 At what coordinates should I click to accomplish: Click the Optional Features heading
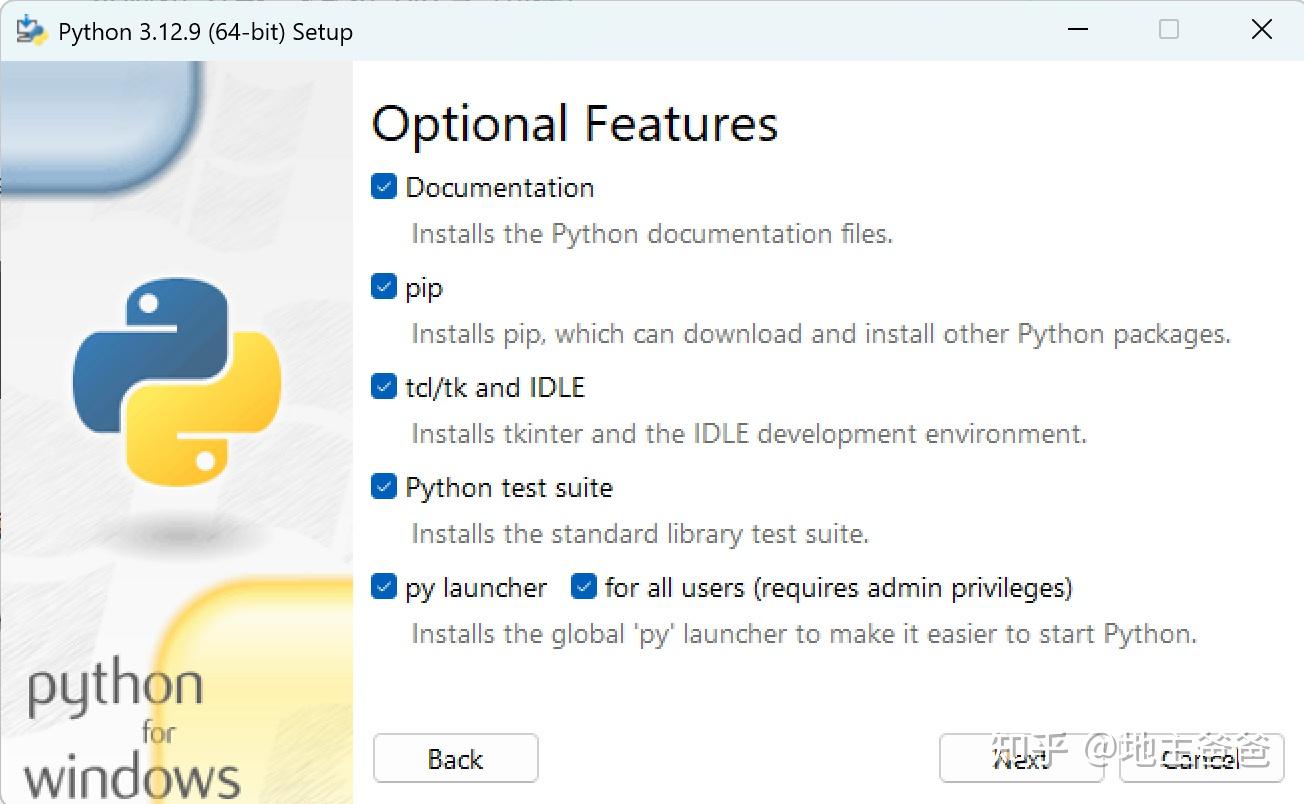point(575,124)
